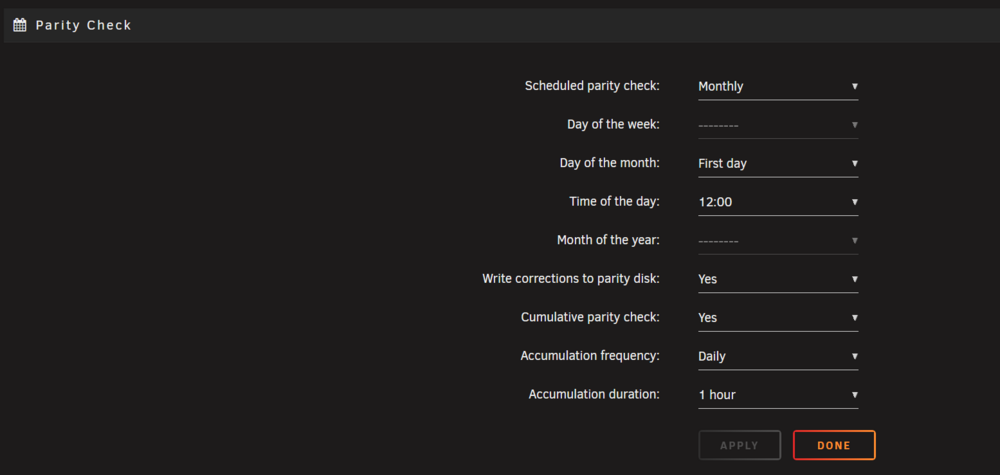Screen dimensions: 1000x475
Task: Click the Write corrections to parity disk label
Action: [x=571, y=279]
